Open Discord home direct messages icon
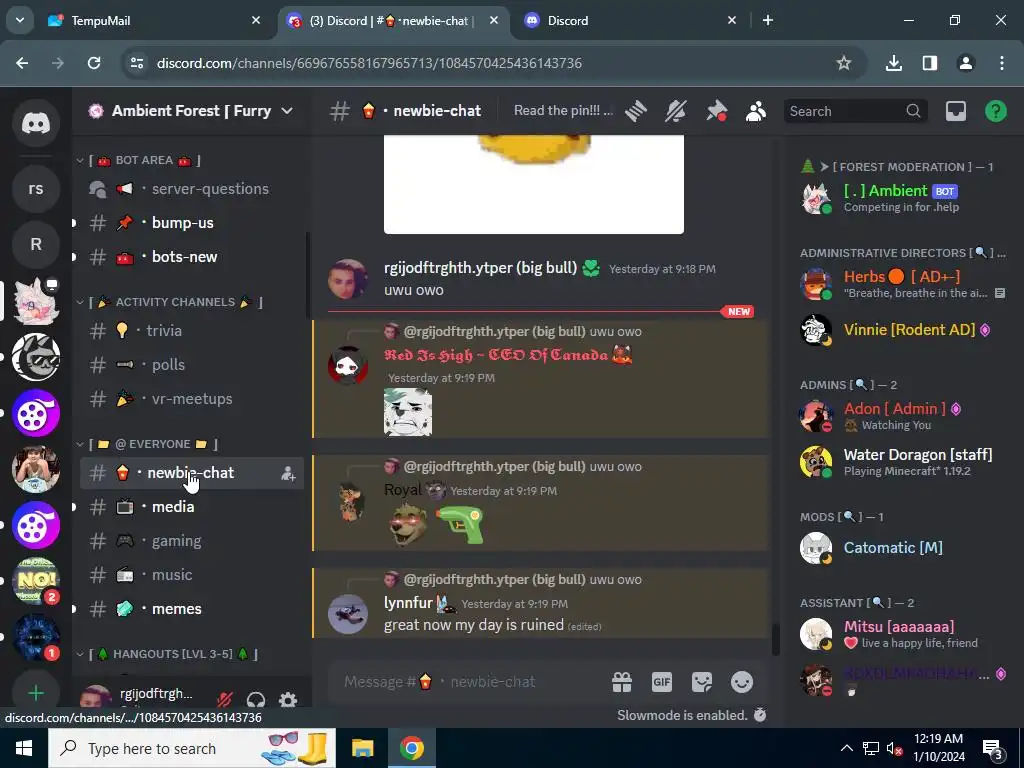 36,123
